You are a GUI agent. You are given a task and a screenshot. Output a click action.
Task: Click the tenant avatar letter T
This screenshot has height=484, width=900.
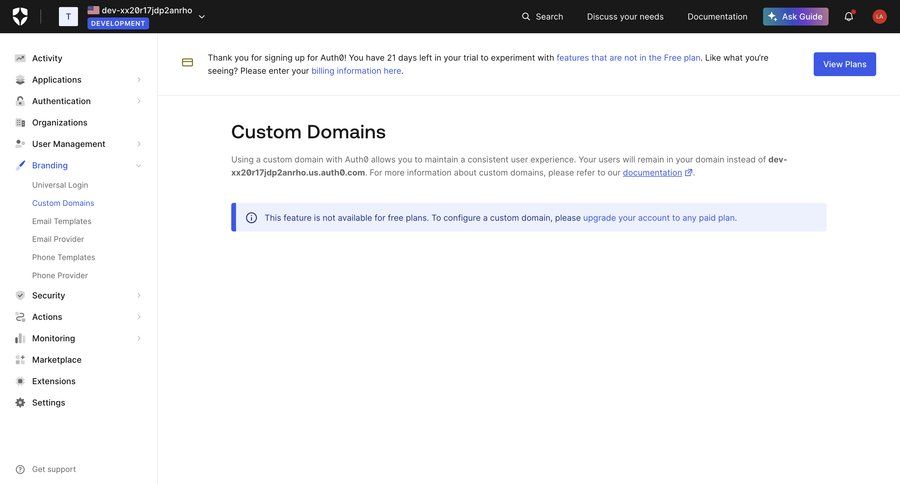tap(68, 17)
